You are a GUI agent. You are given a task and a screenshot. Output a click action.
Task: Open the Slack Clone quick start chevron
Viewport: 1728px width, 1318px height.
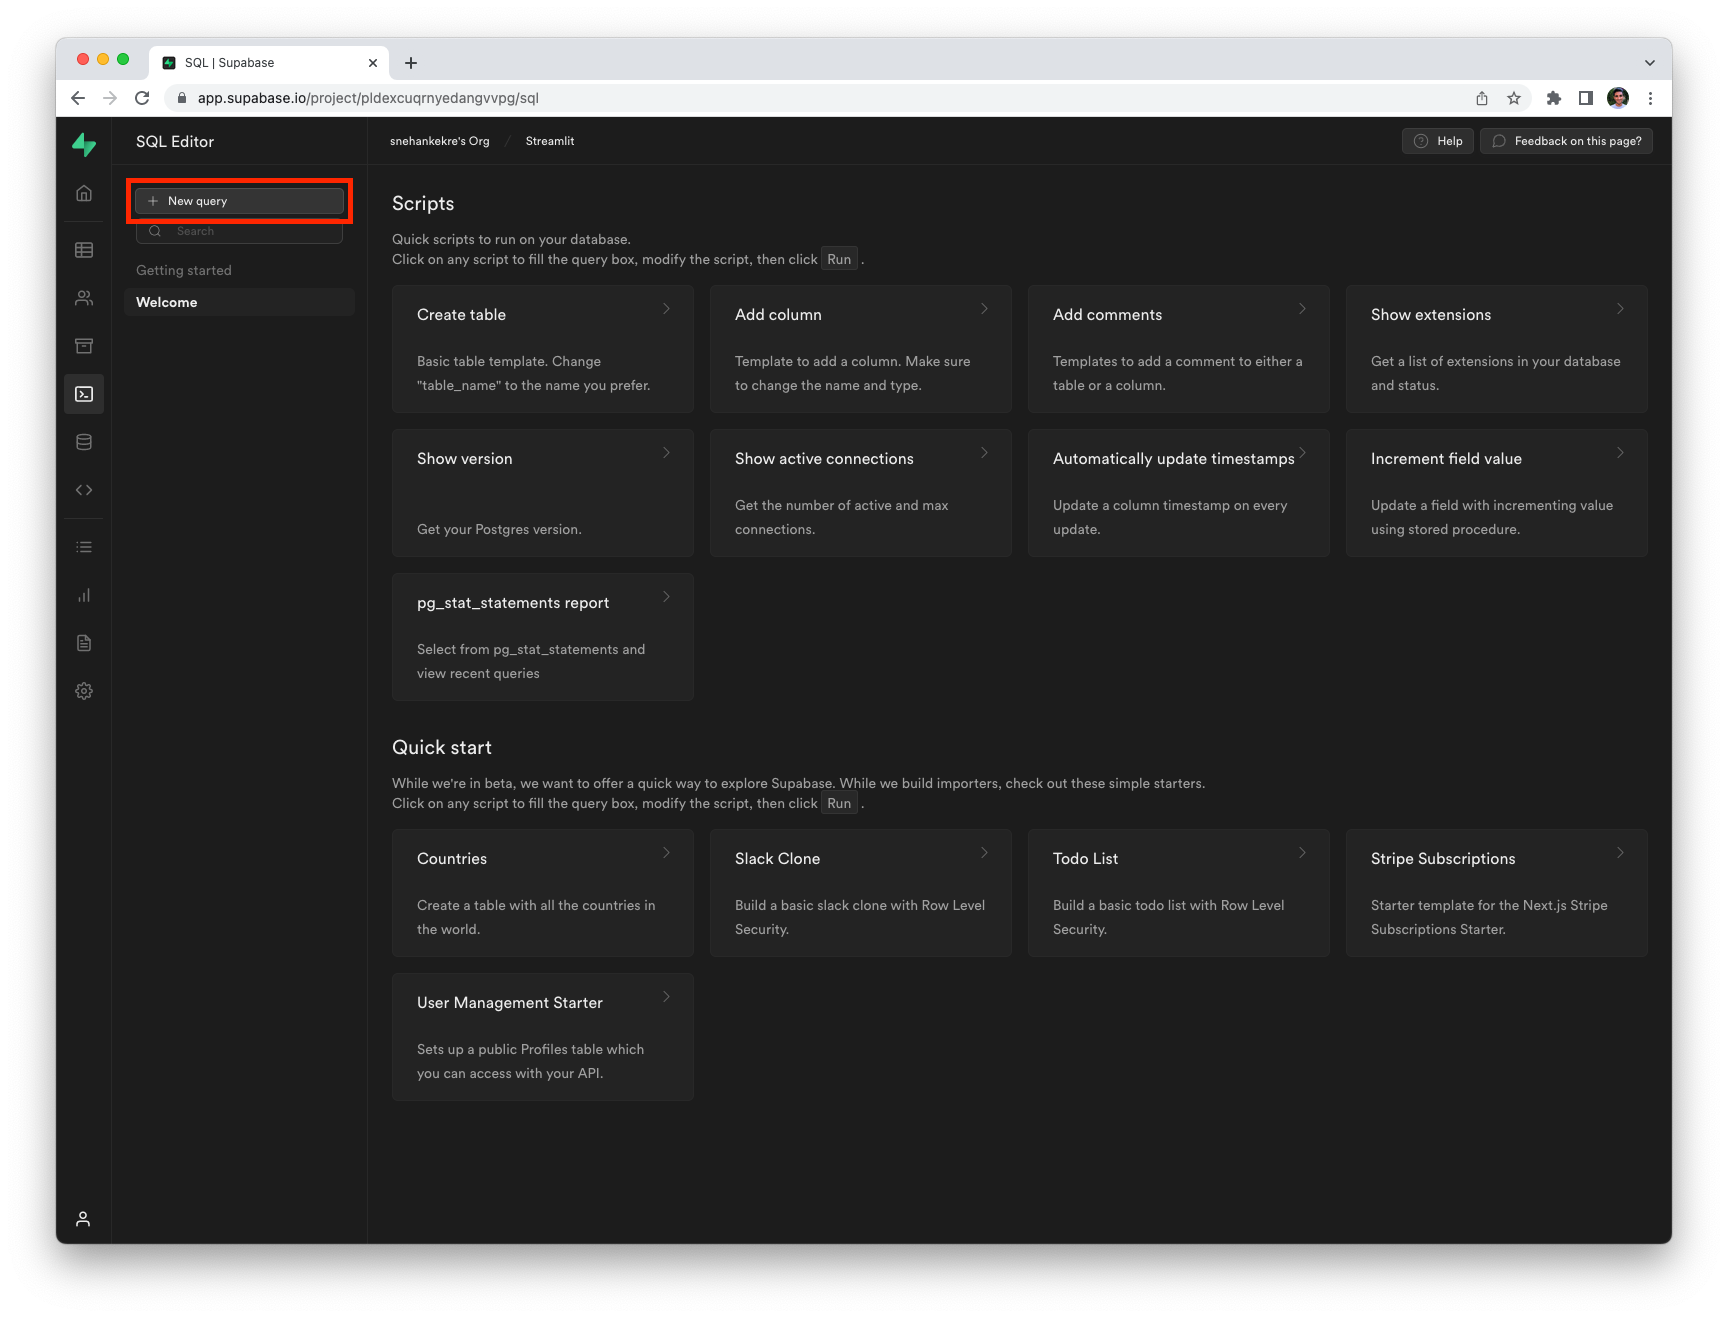pos(984,853)
